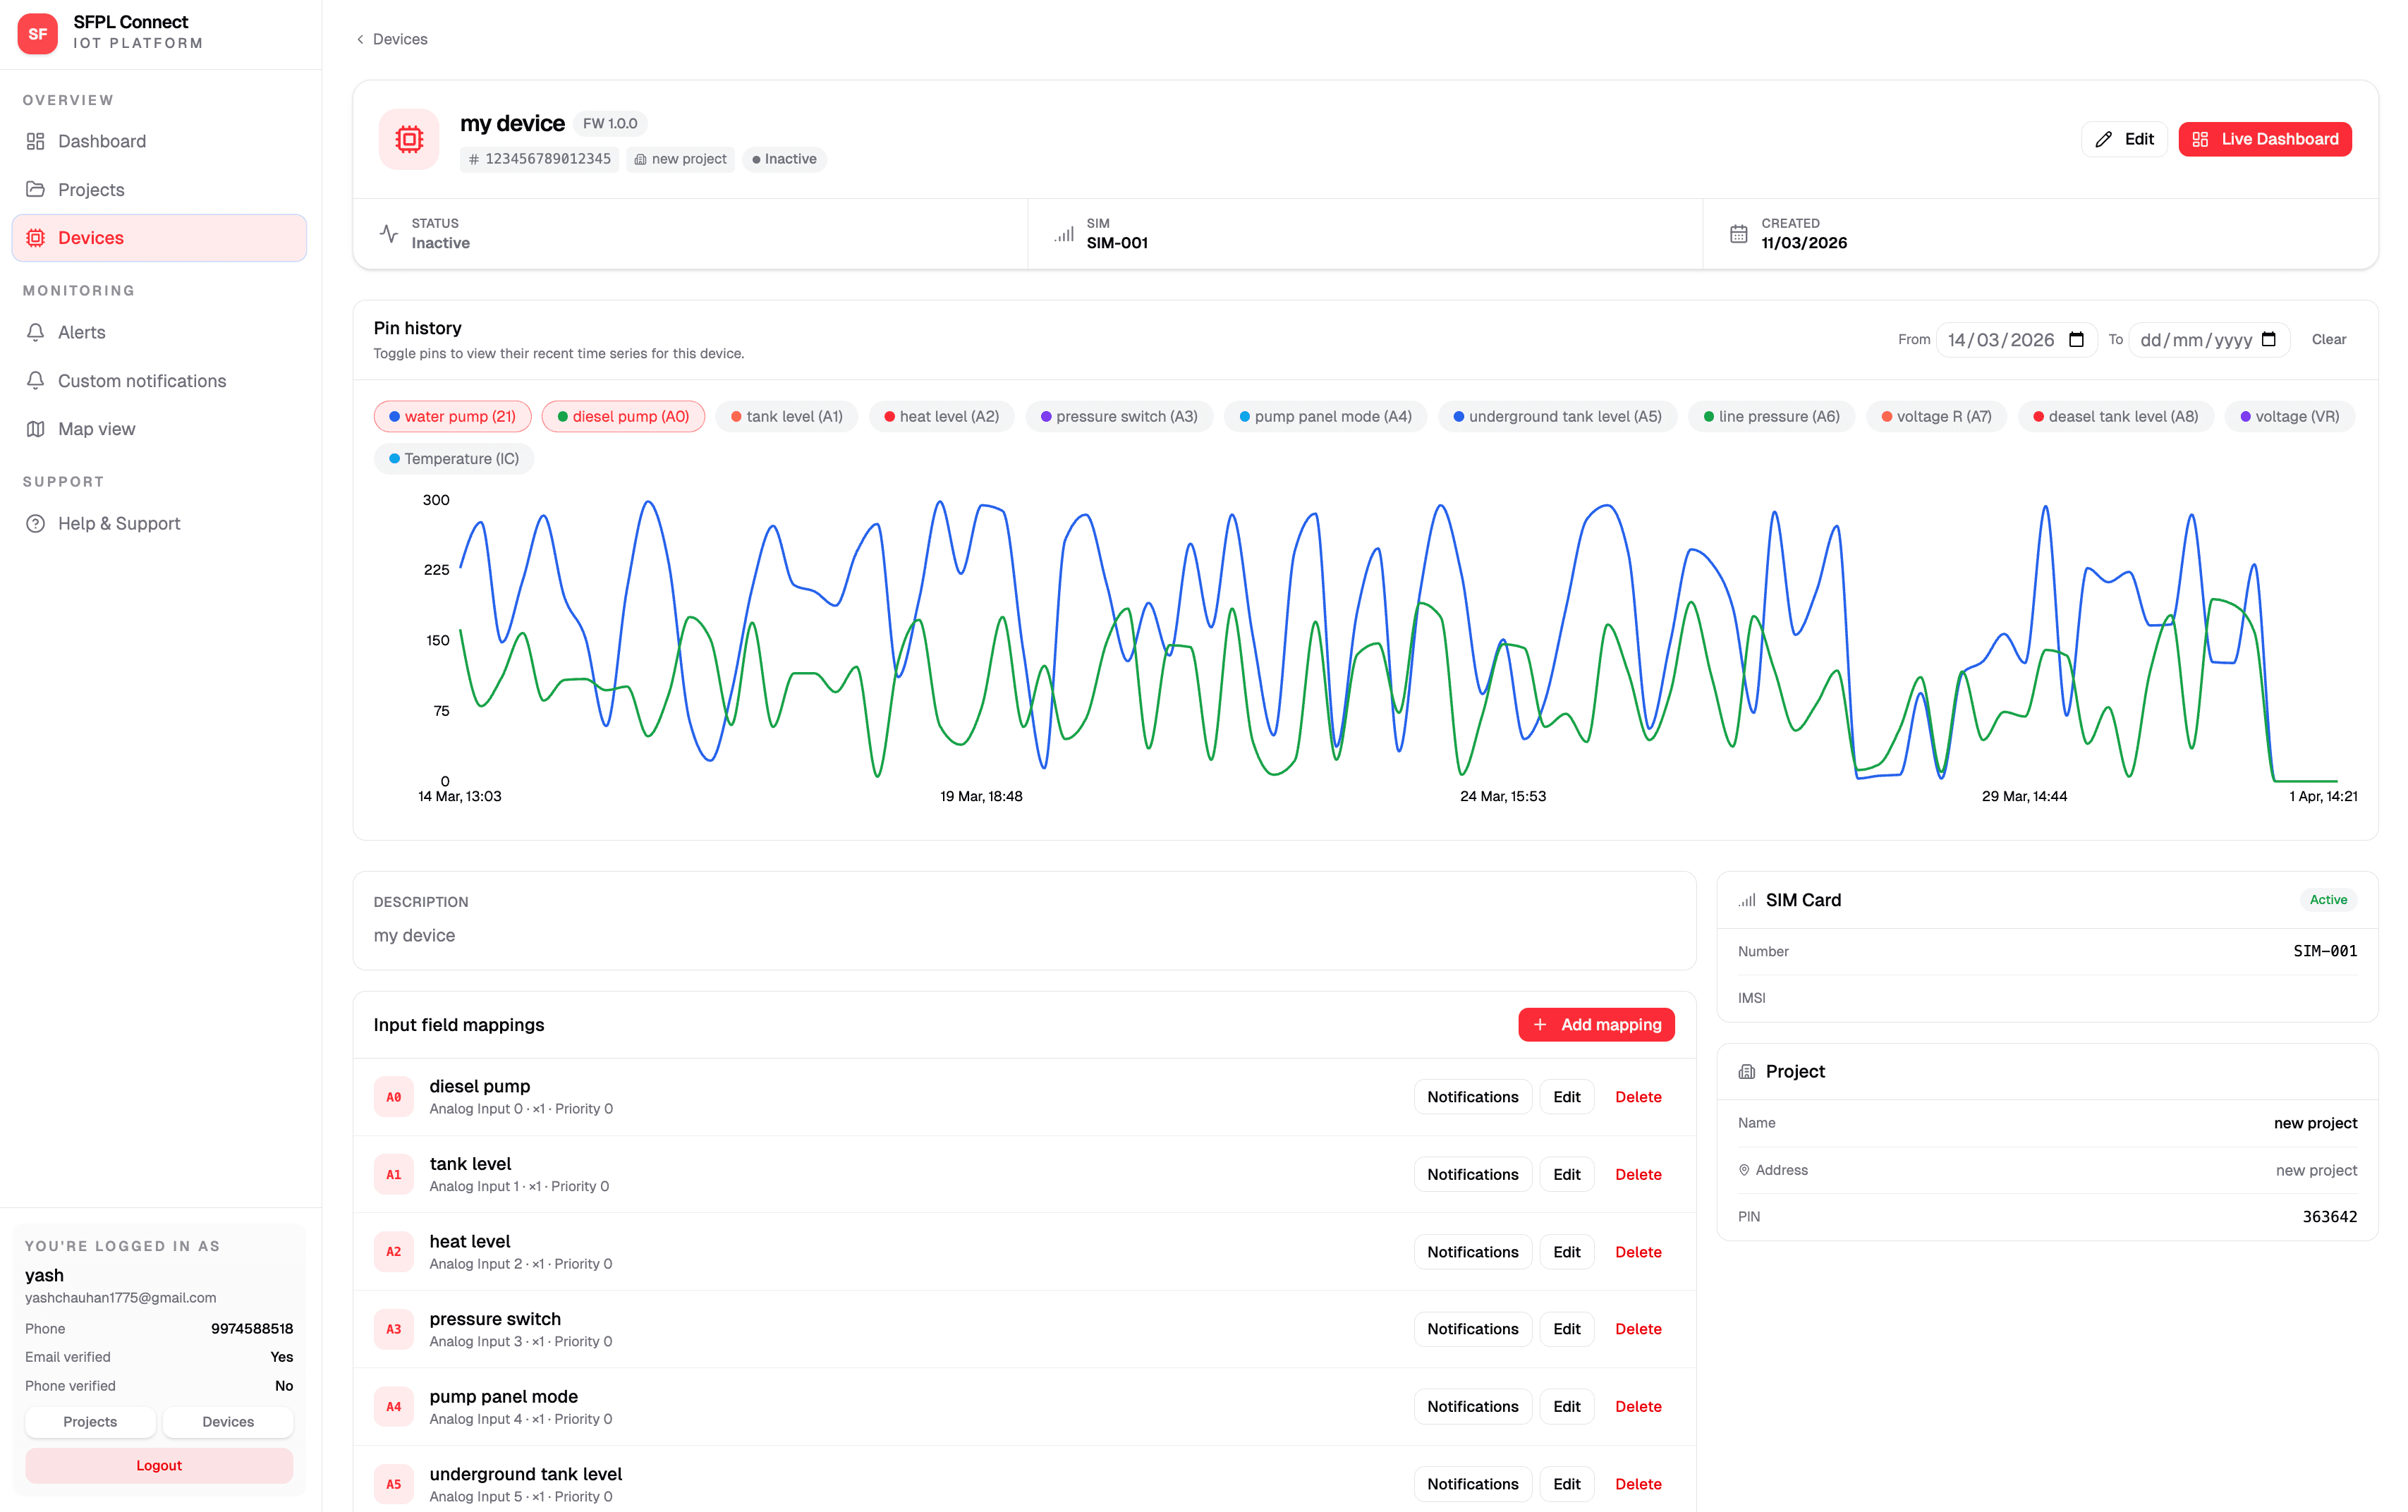2408x1512 pixels.
Task: Delete the heat level mapping
Action: coord(1637,1251)
